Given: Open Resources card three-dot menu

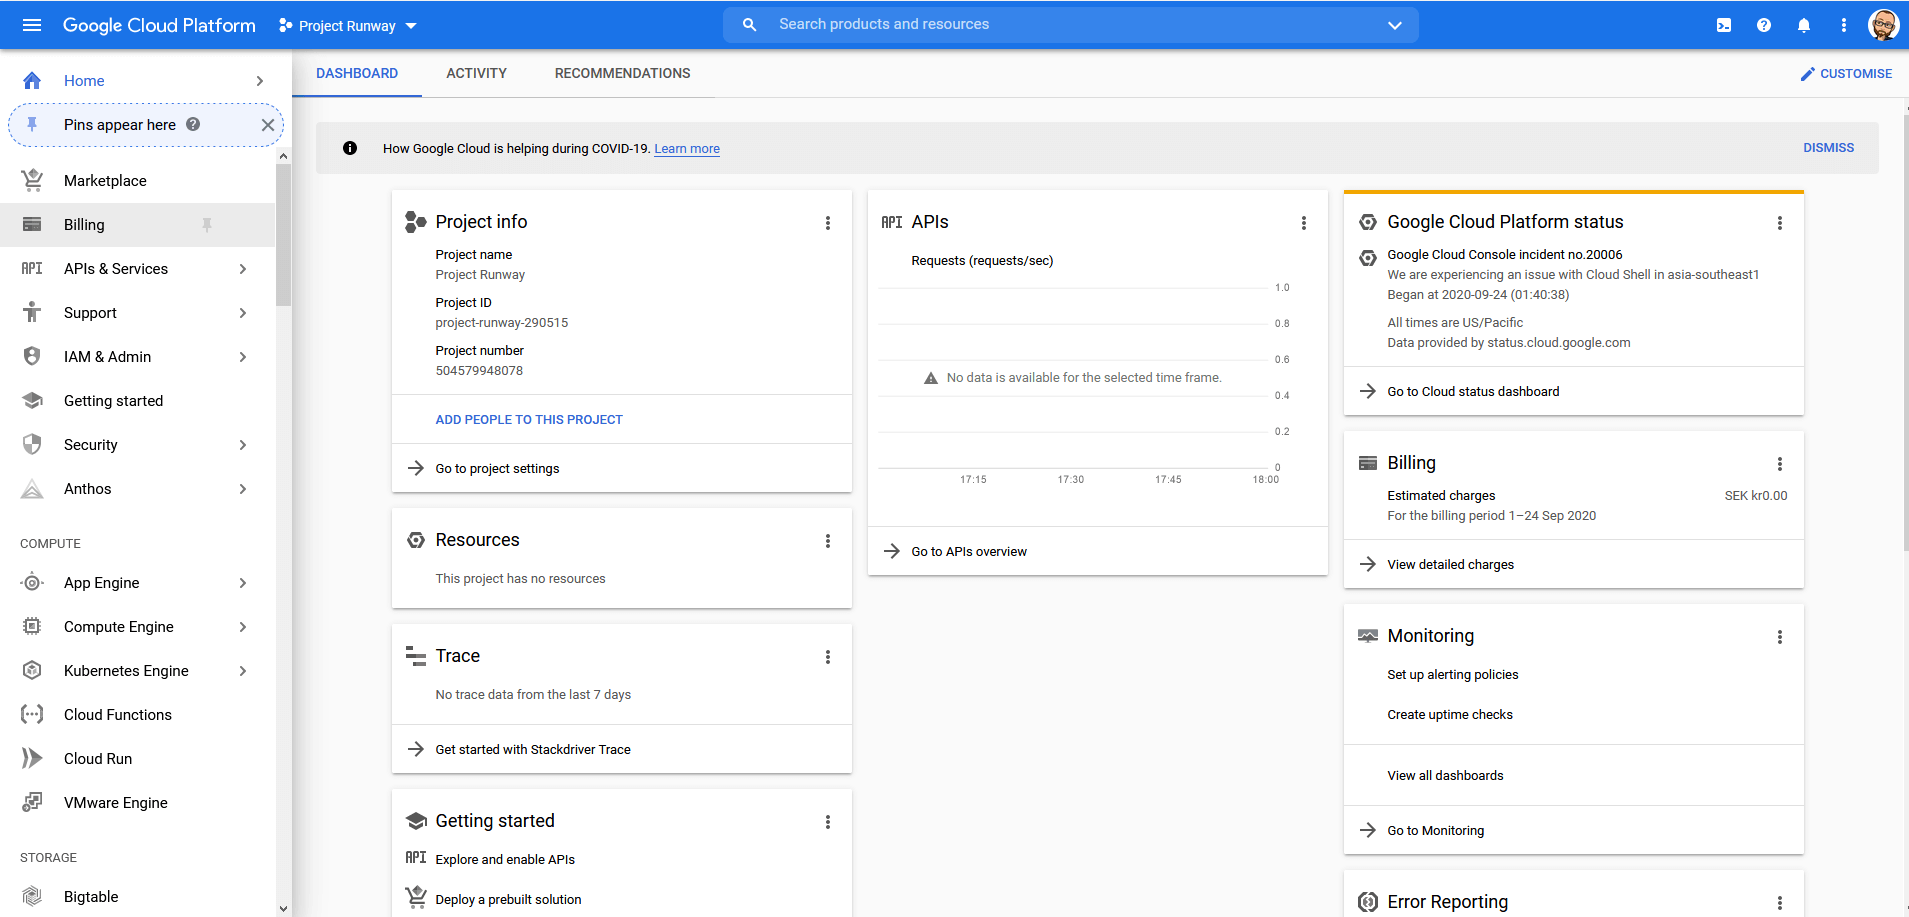Looking at the screenshot, I should coord(828,541).
